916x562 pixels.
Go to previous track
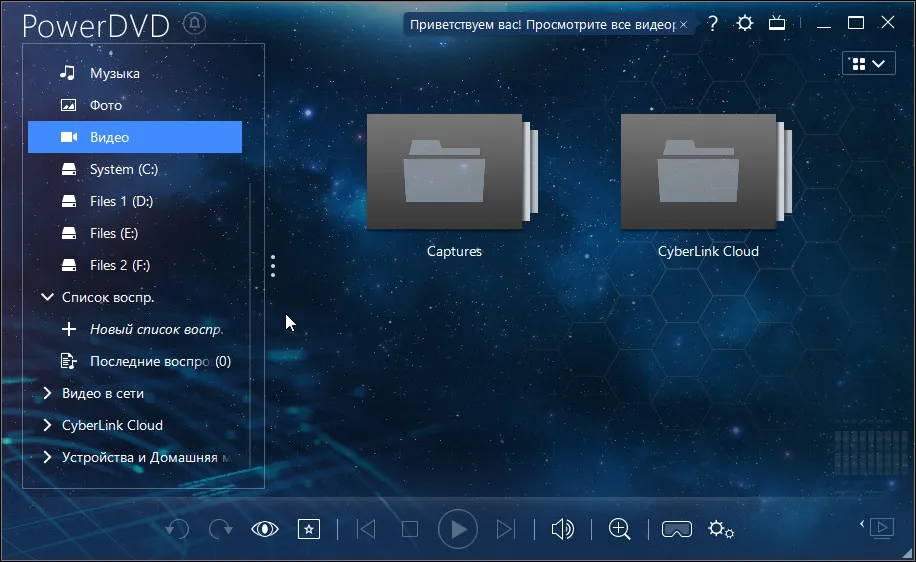[366, 529]
